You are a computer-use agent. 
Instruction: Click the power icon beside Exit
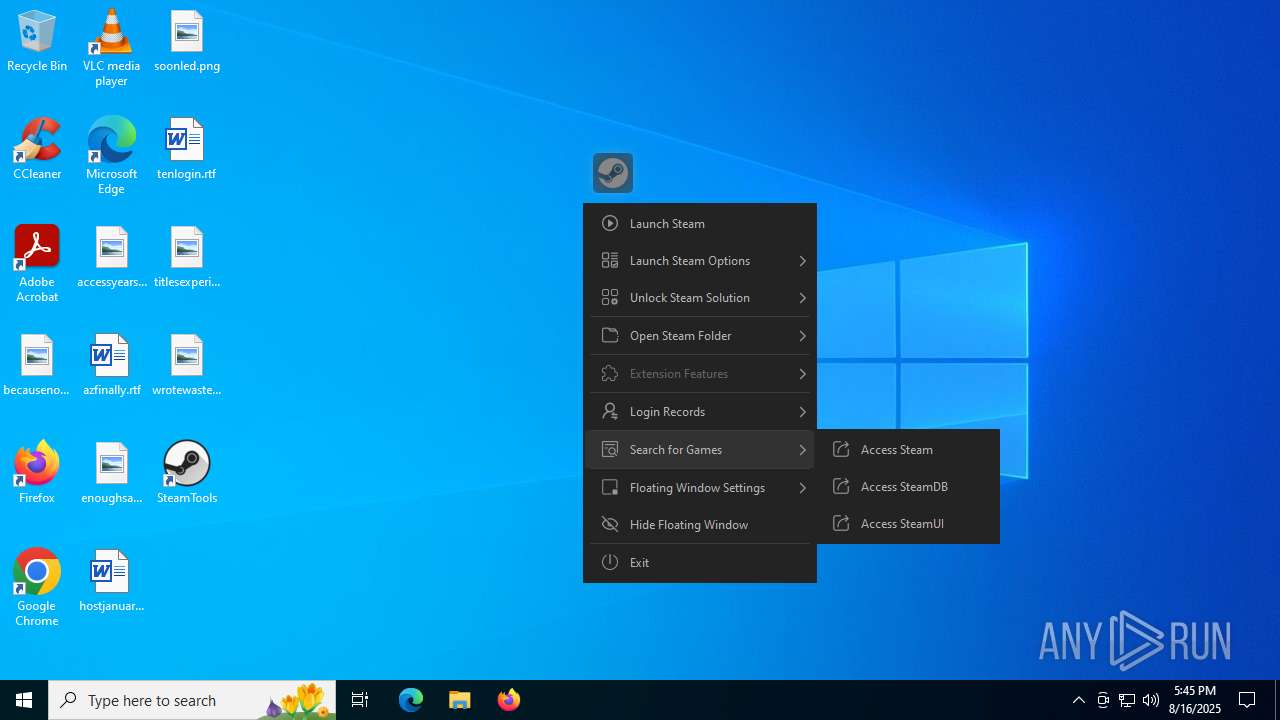610,562
